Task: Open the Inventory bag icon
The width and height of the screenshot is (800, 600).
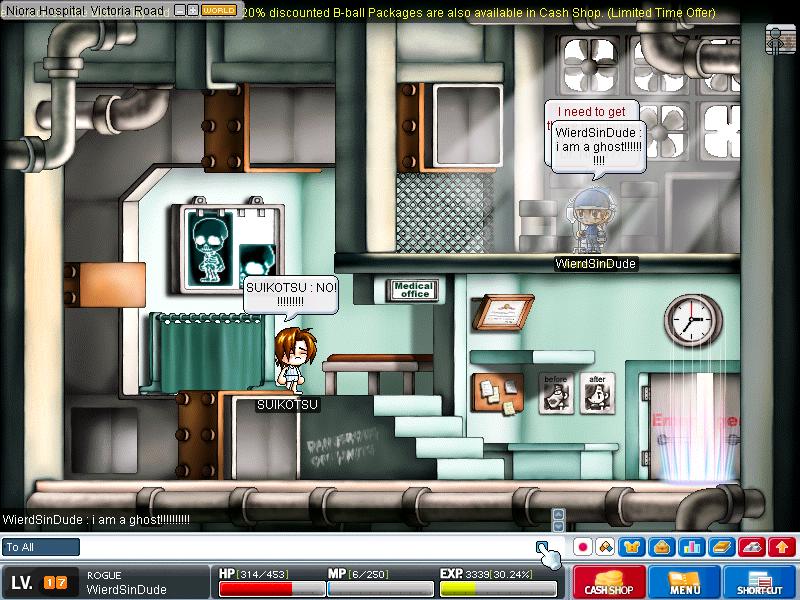Action: pos(662,547)
